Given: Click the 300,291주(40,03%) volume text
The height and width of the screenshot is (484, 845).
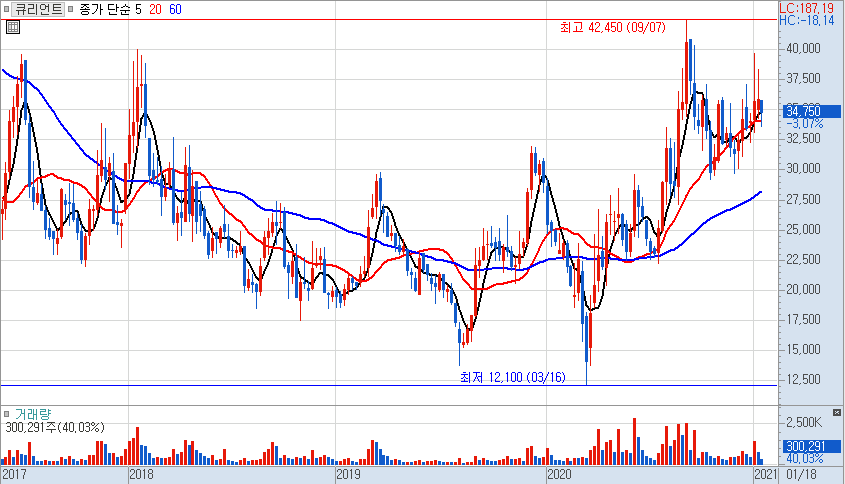Looking at the screenshot, I should tap(55, 427).
